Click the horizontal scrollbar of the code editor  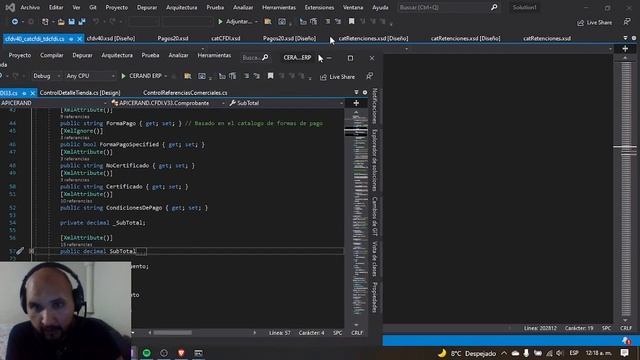pyautogui.click(x=173, y=333)
